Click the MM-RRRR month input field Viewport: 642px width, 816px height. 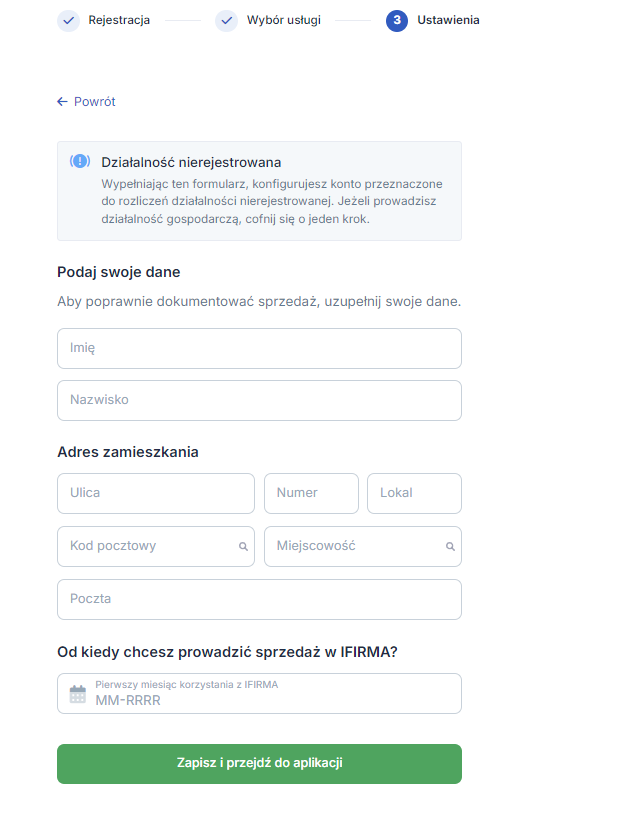[x=270, y=700]
